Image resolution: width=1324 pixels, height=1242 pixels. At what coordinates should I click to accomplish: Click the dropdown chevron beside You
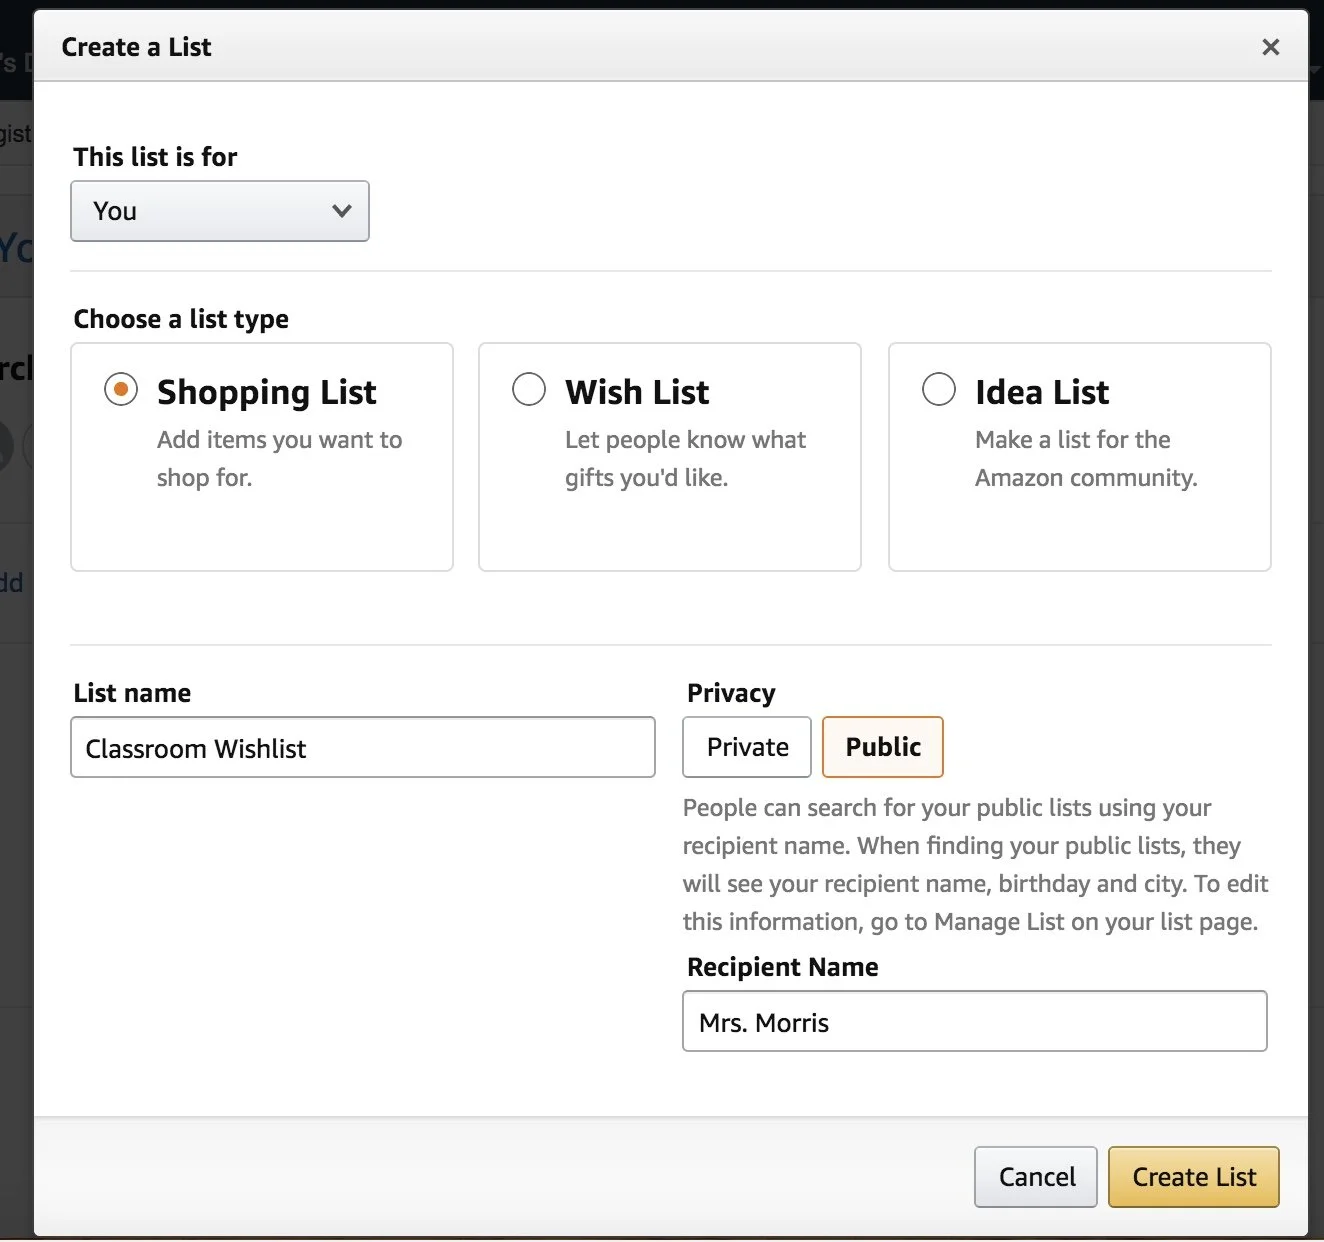point(342,211)
